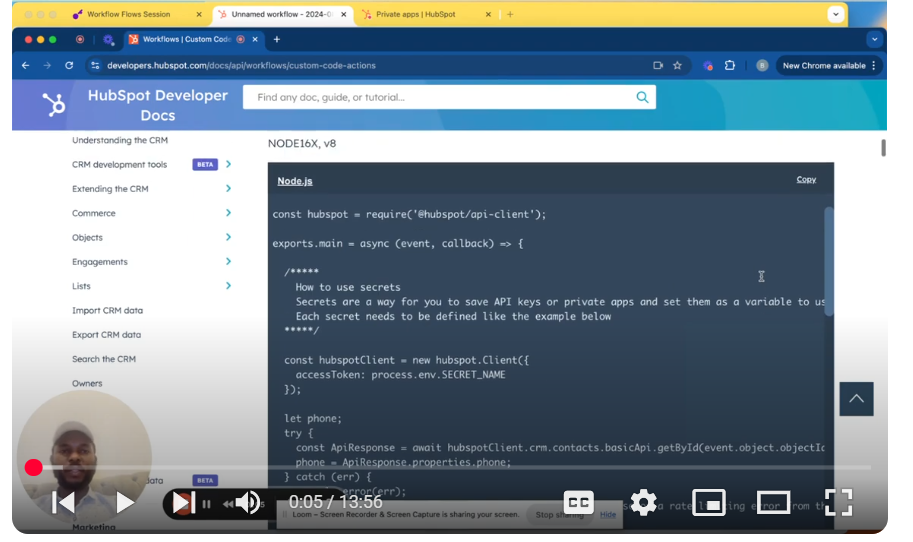The height and width of the screenshot is (542, 913).
Task: Expand CRM development tools in sidebar
Action: [228, 164]
